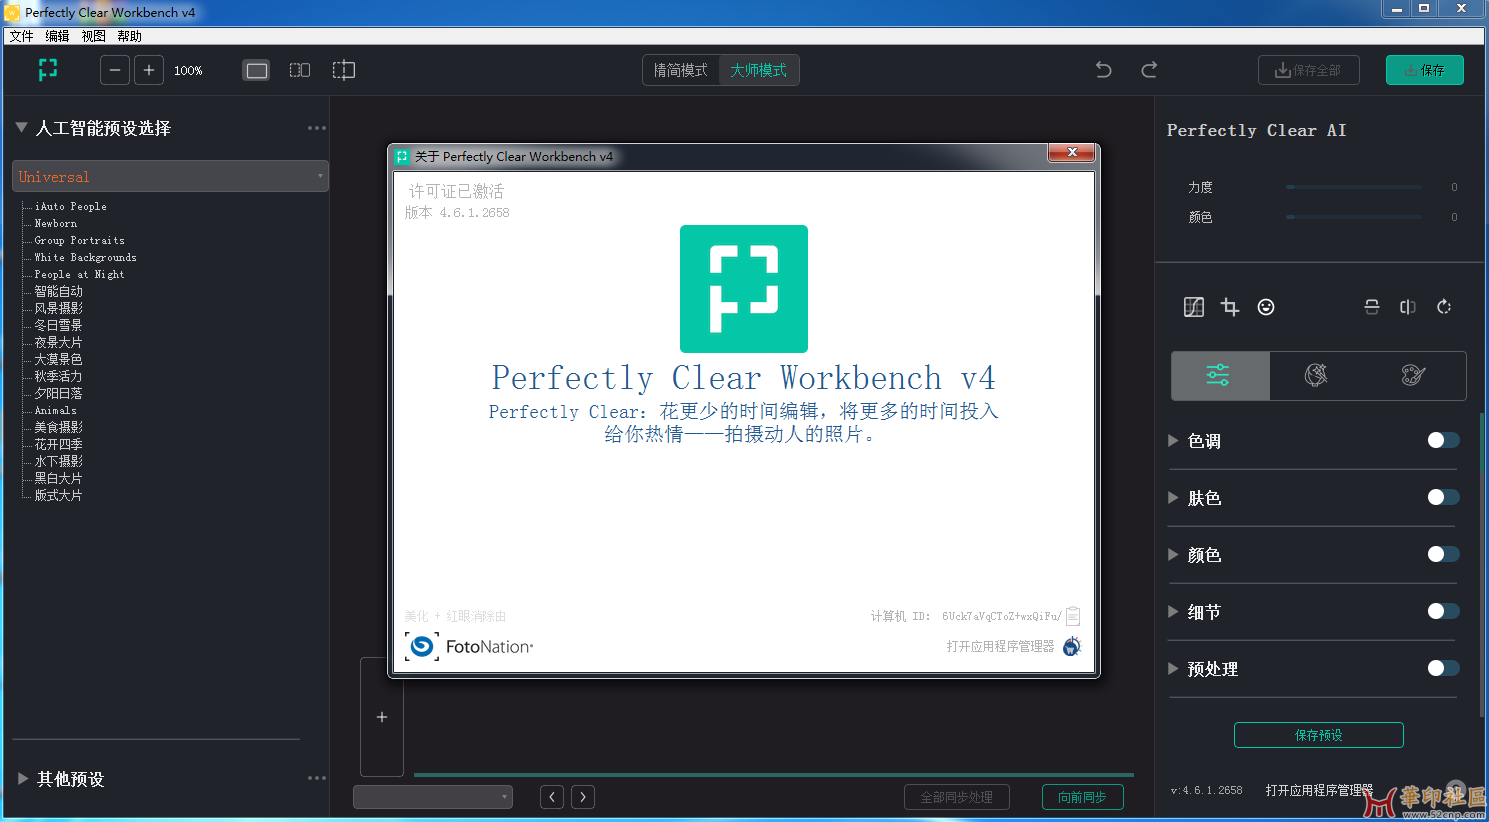Click the 保存预设 button
1489x822 pixels.
[1319, 735]
